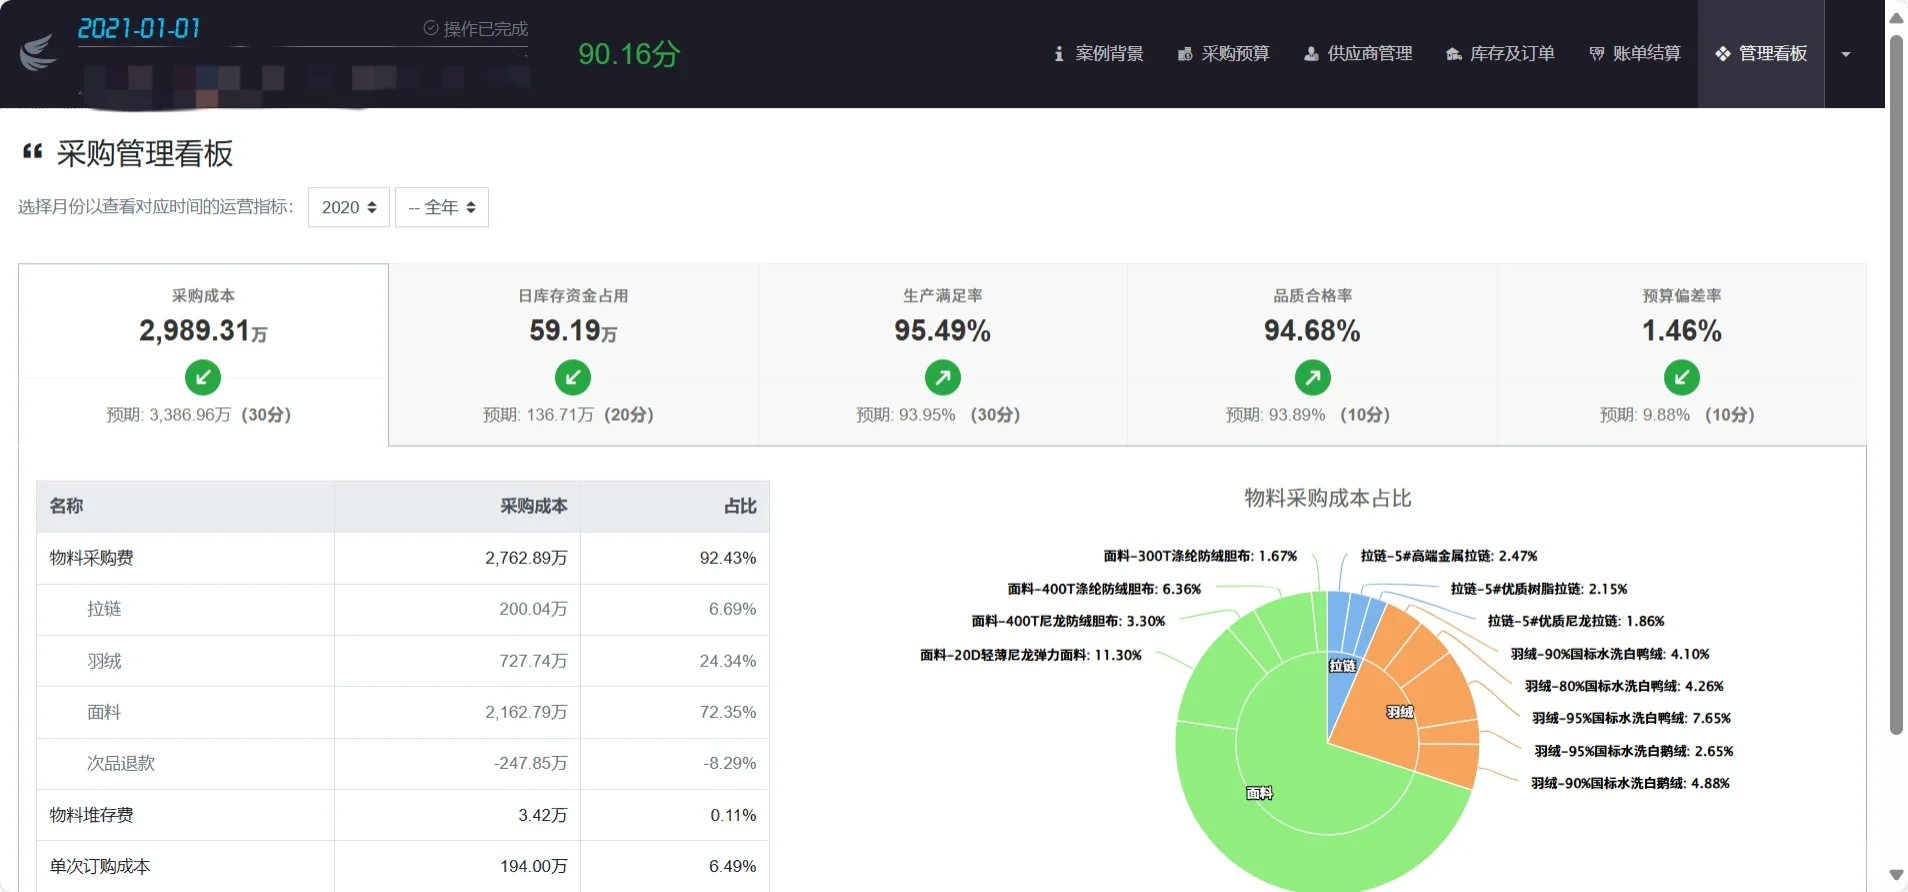The width and height of the screenshot is (1908, 892).
Task: Click the green down arrow under 日库存资金占用
Action: click(573, 377)
